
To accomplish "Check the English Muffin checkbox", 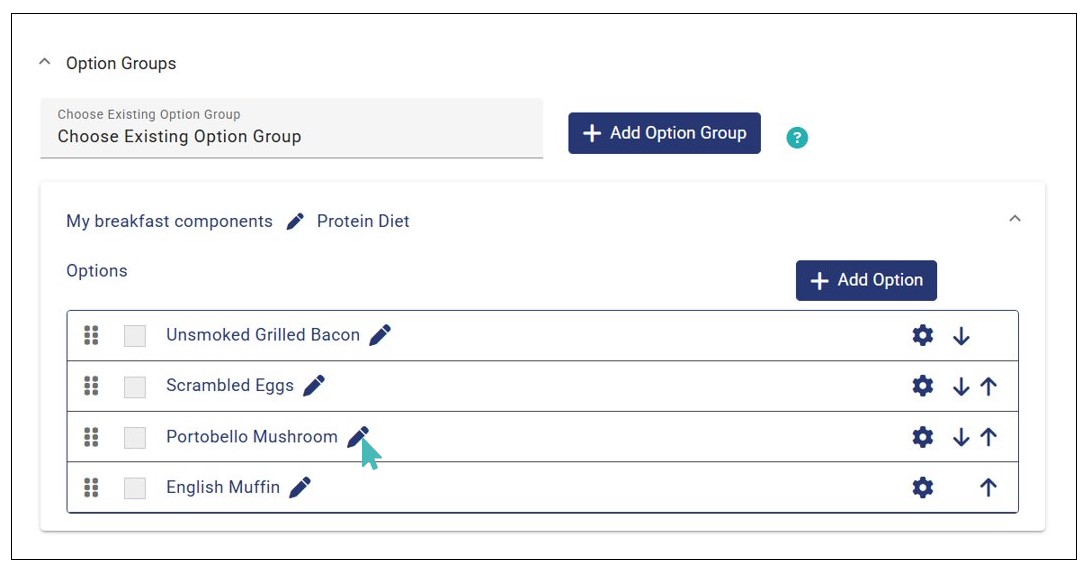I will [x=135, y=488].
